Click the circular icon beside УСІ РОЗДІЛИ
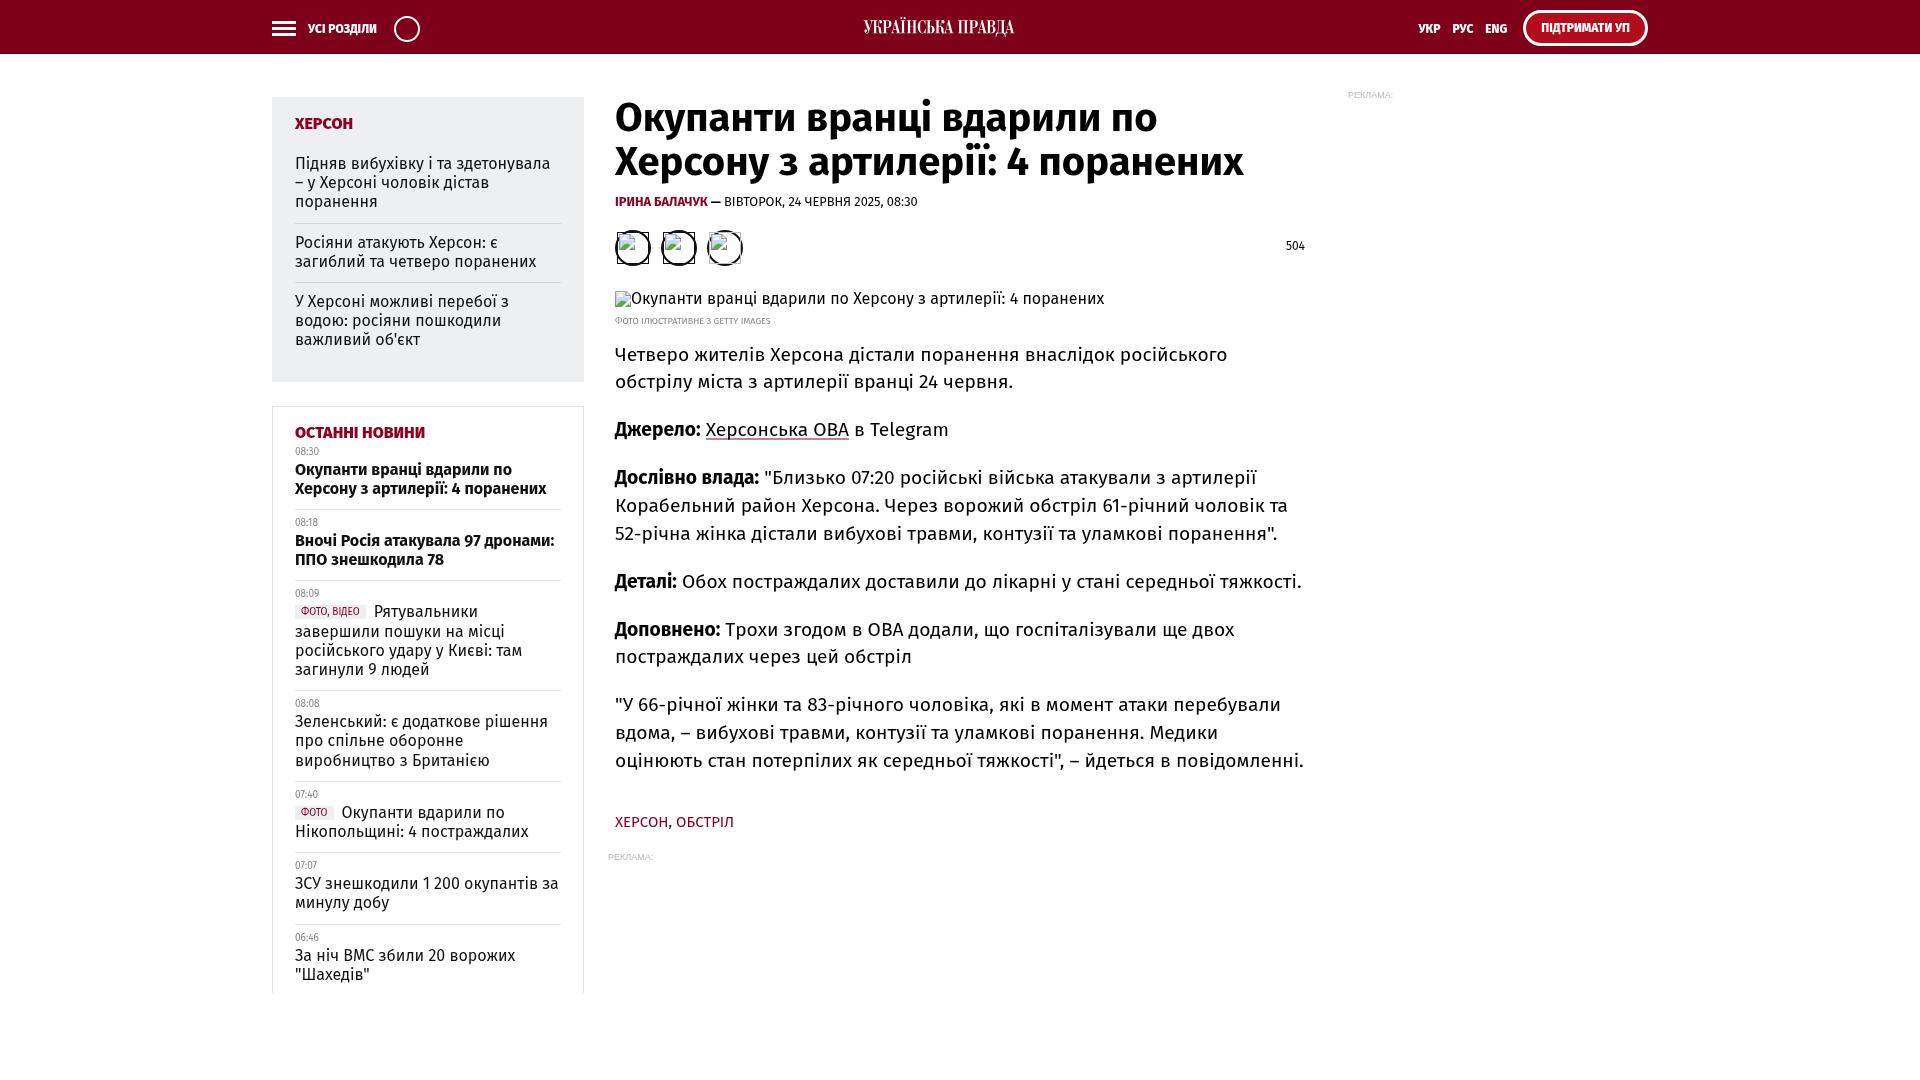 407,29
